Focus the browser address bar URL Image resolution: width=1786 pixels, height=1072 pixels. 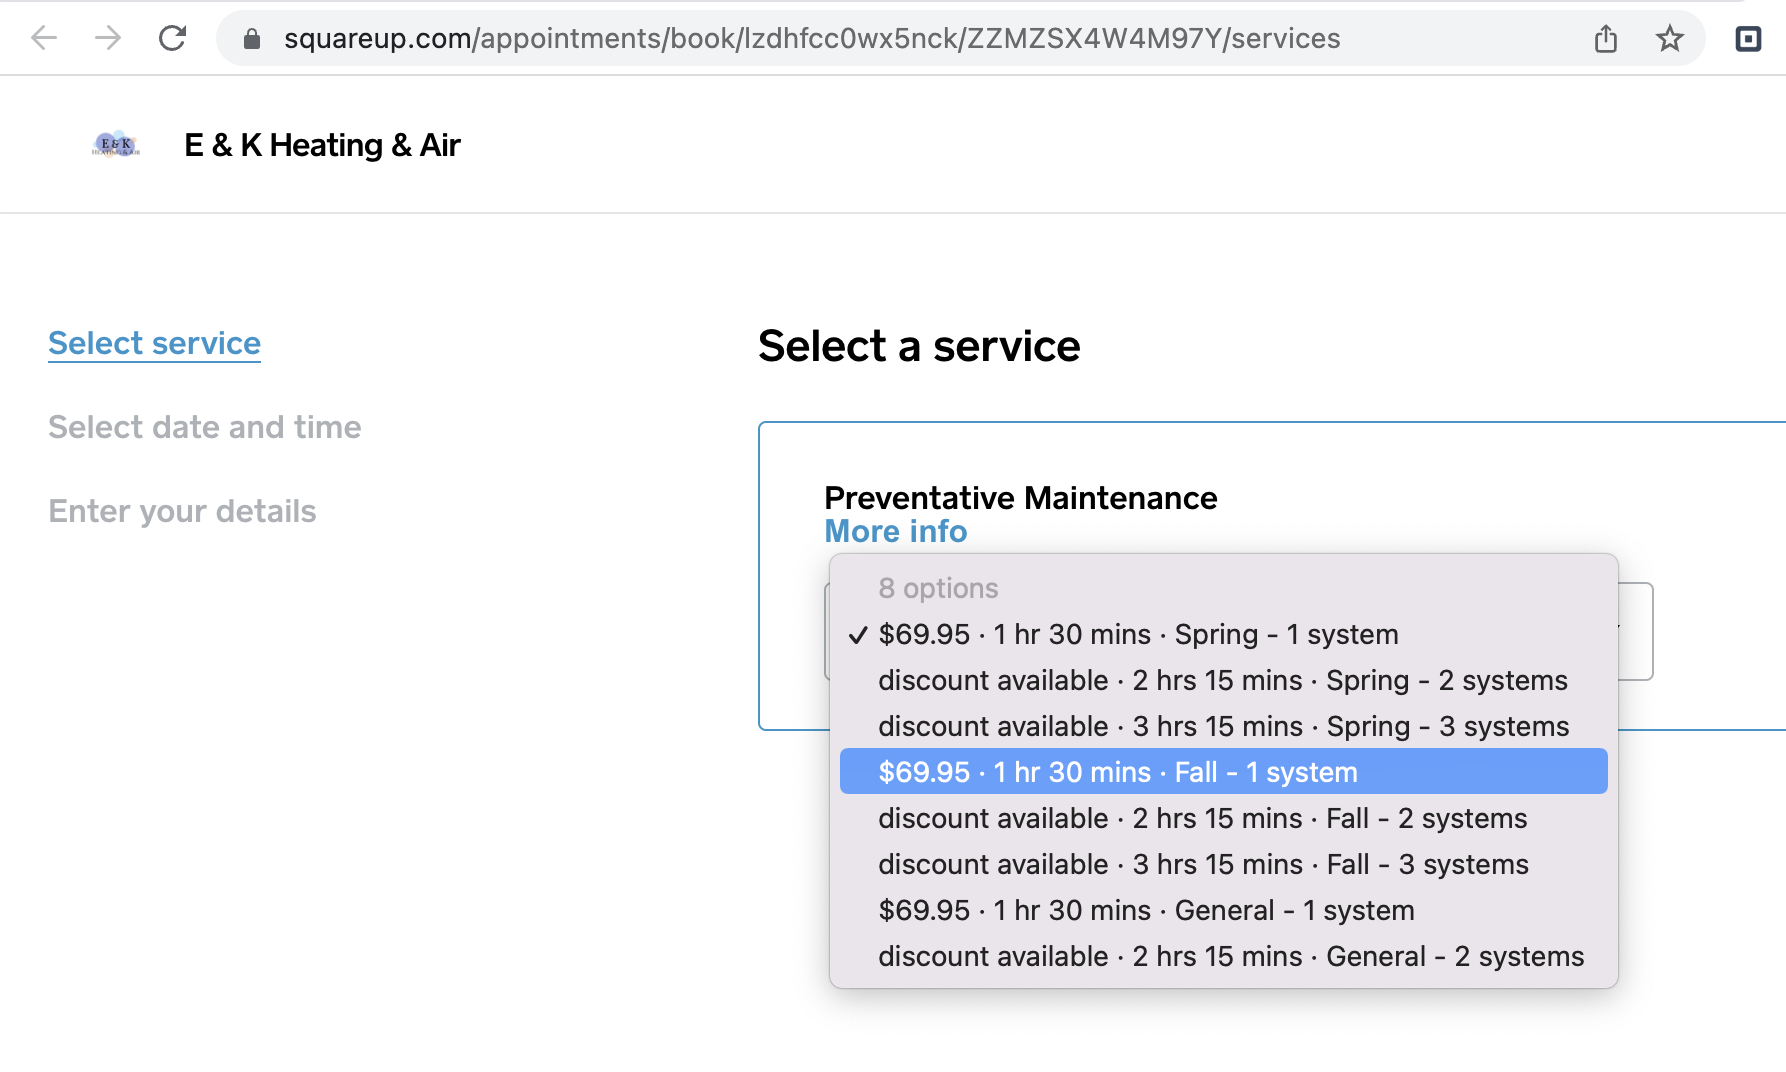pos(810,39)
